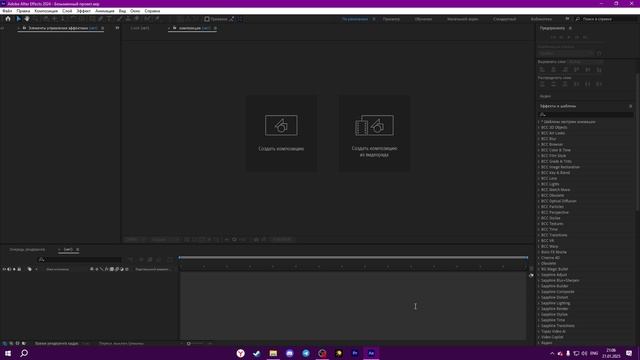The width and height of the screenshot is (640, 360).
Task: Open the Слой menu
Action: (x=67, y=11)
